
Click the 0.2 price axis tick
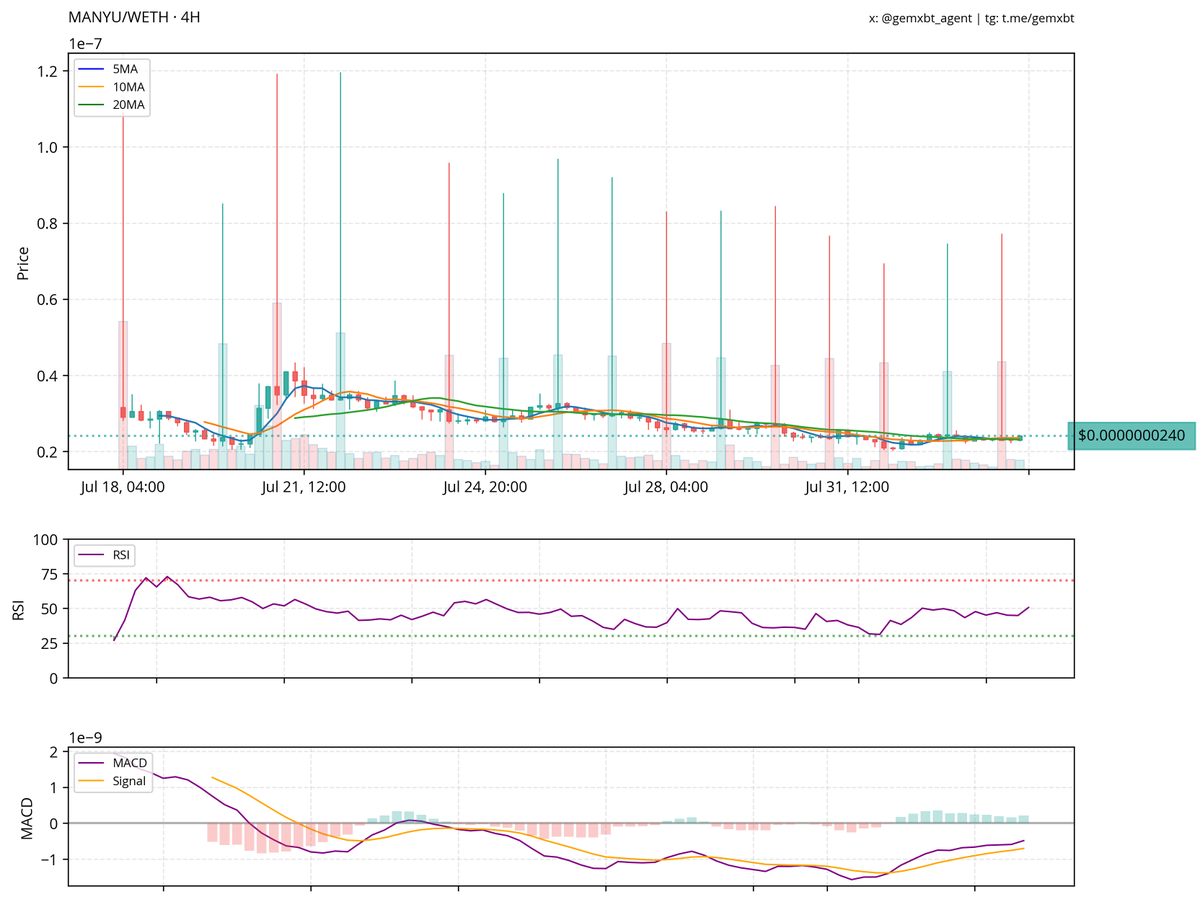[48, 451]
